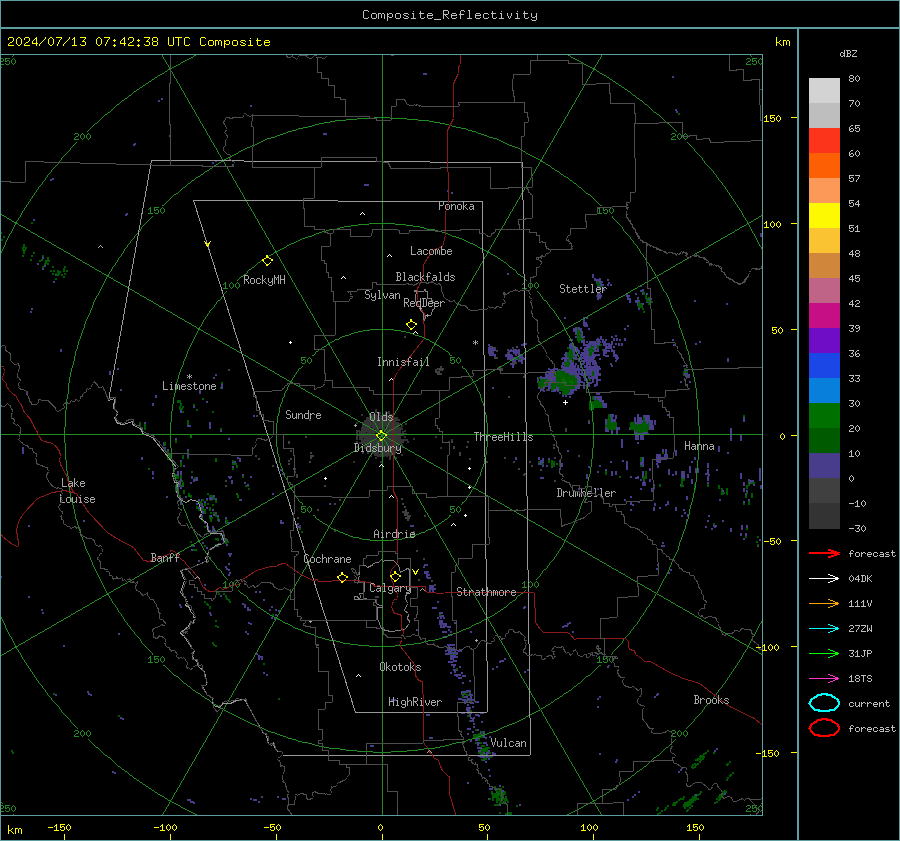Screen dimensions: 900x841
Task: Select the 18TS legend text
Action: [x=860, y=679]
